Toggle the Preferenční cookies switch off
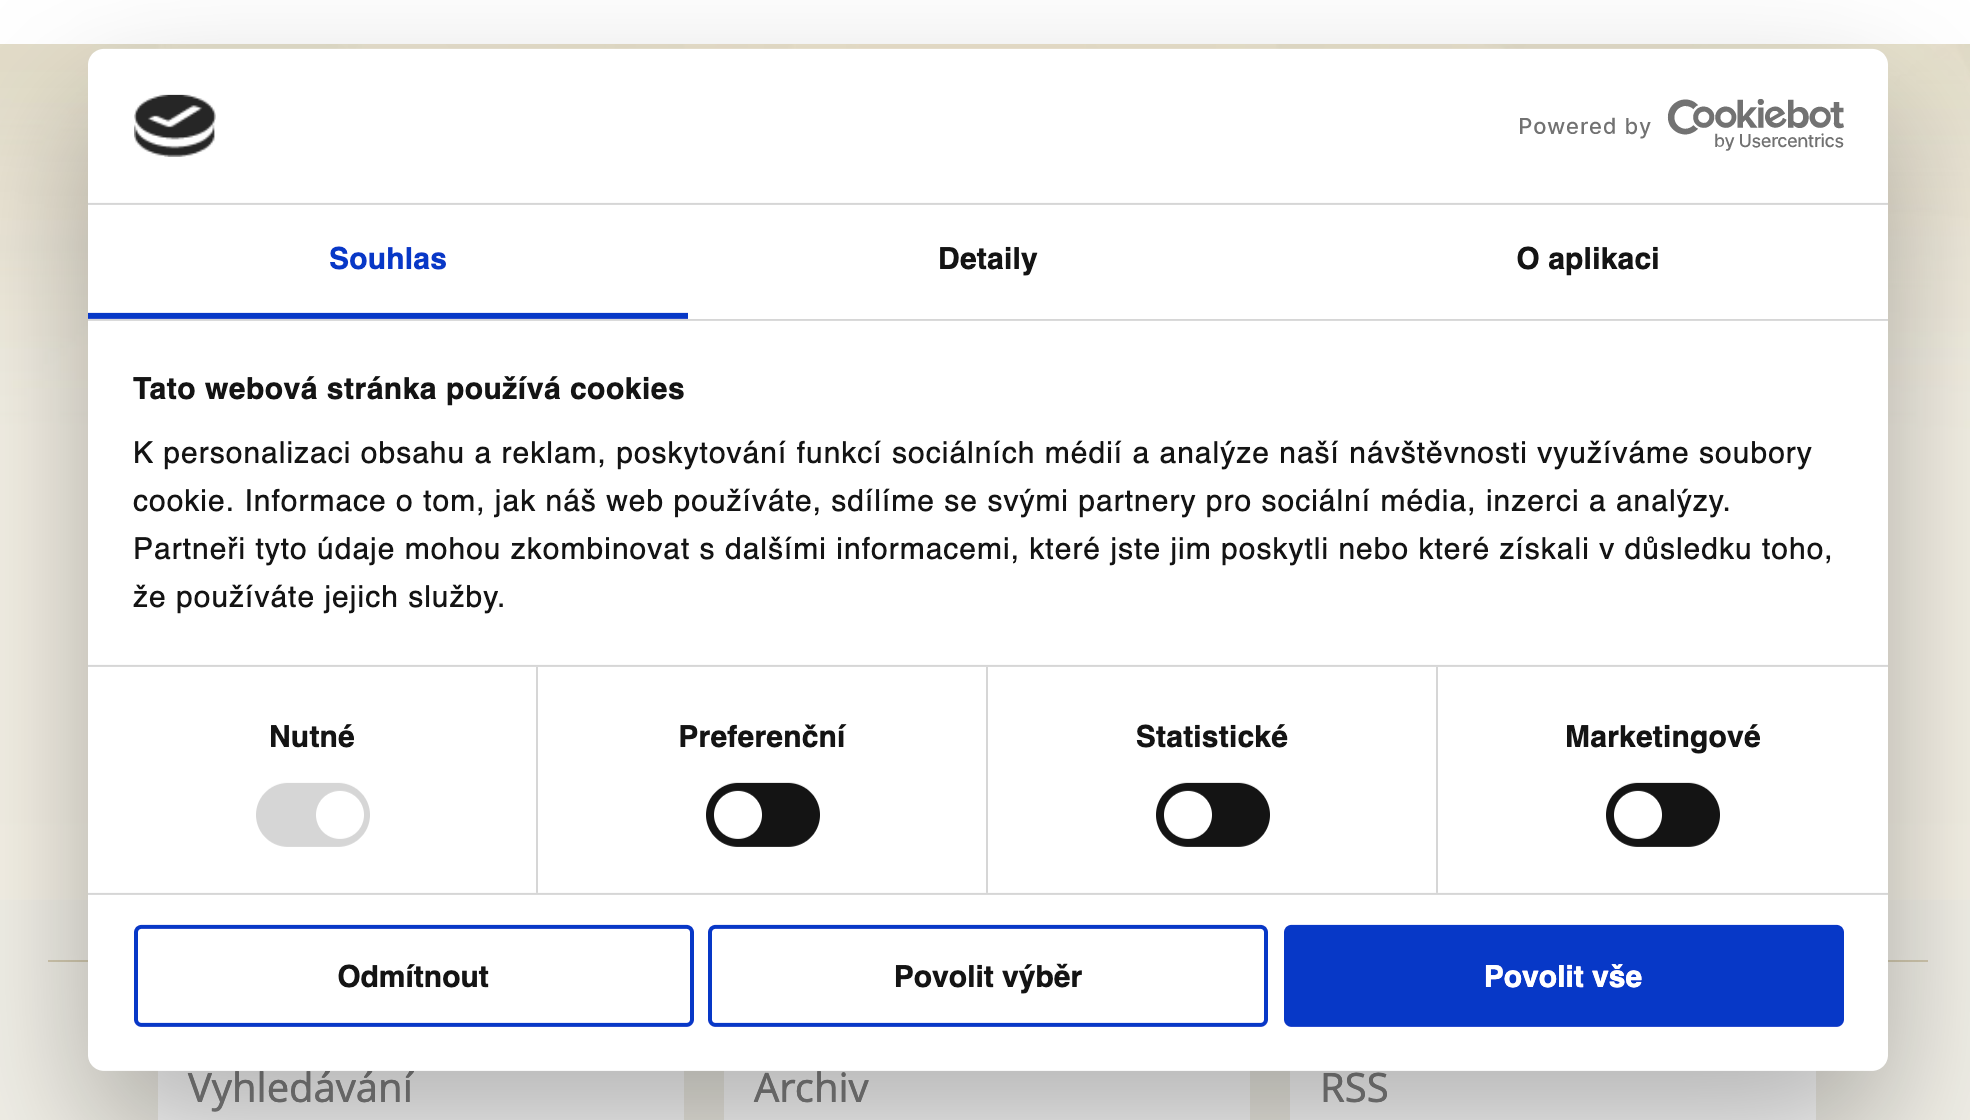 [x=763, y=815]
